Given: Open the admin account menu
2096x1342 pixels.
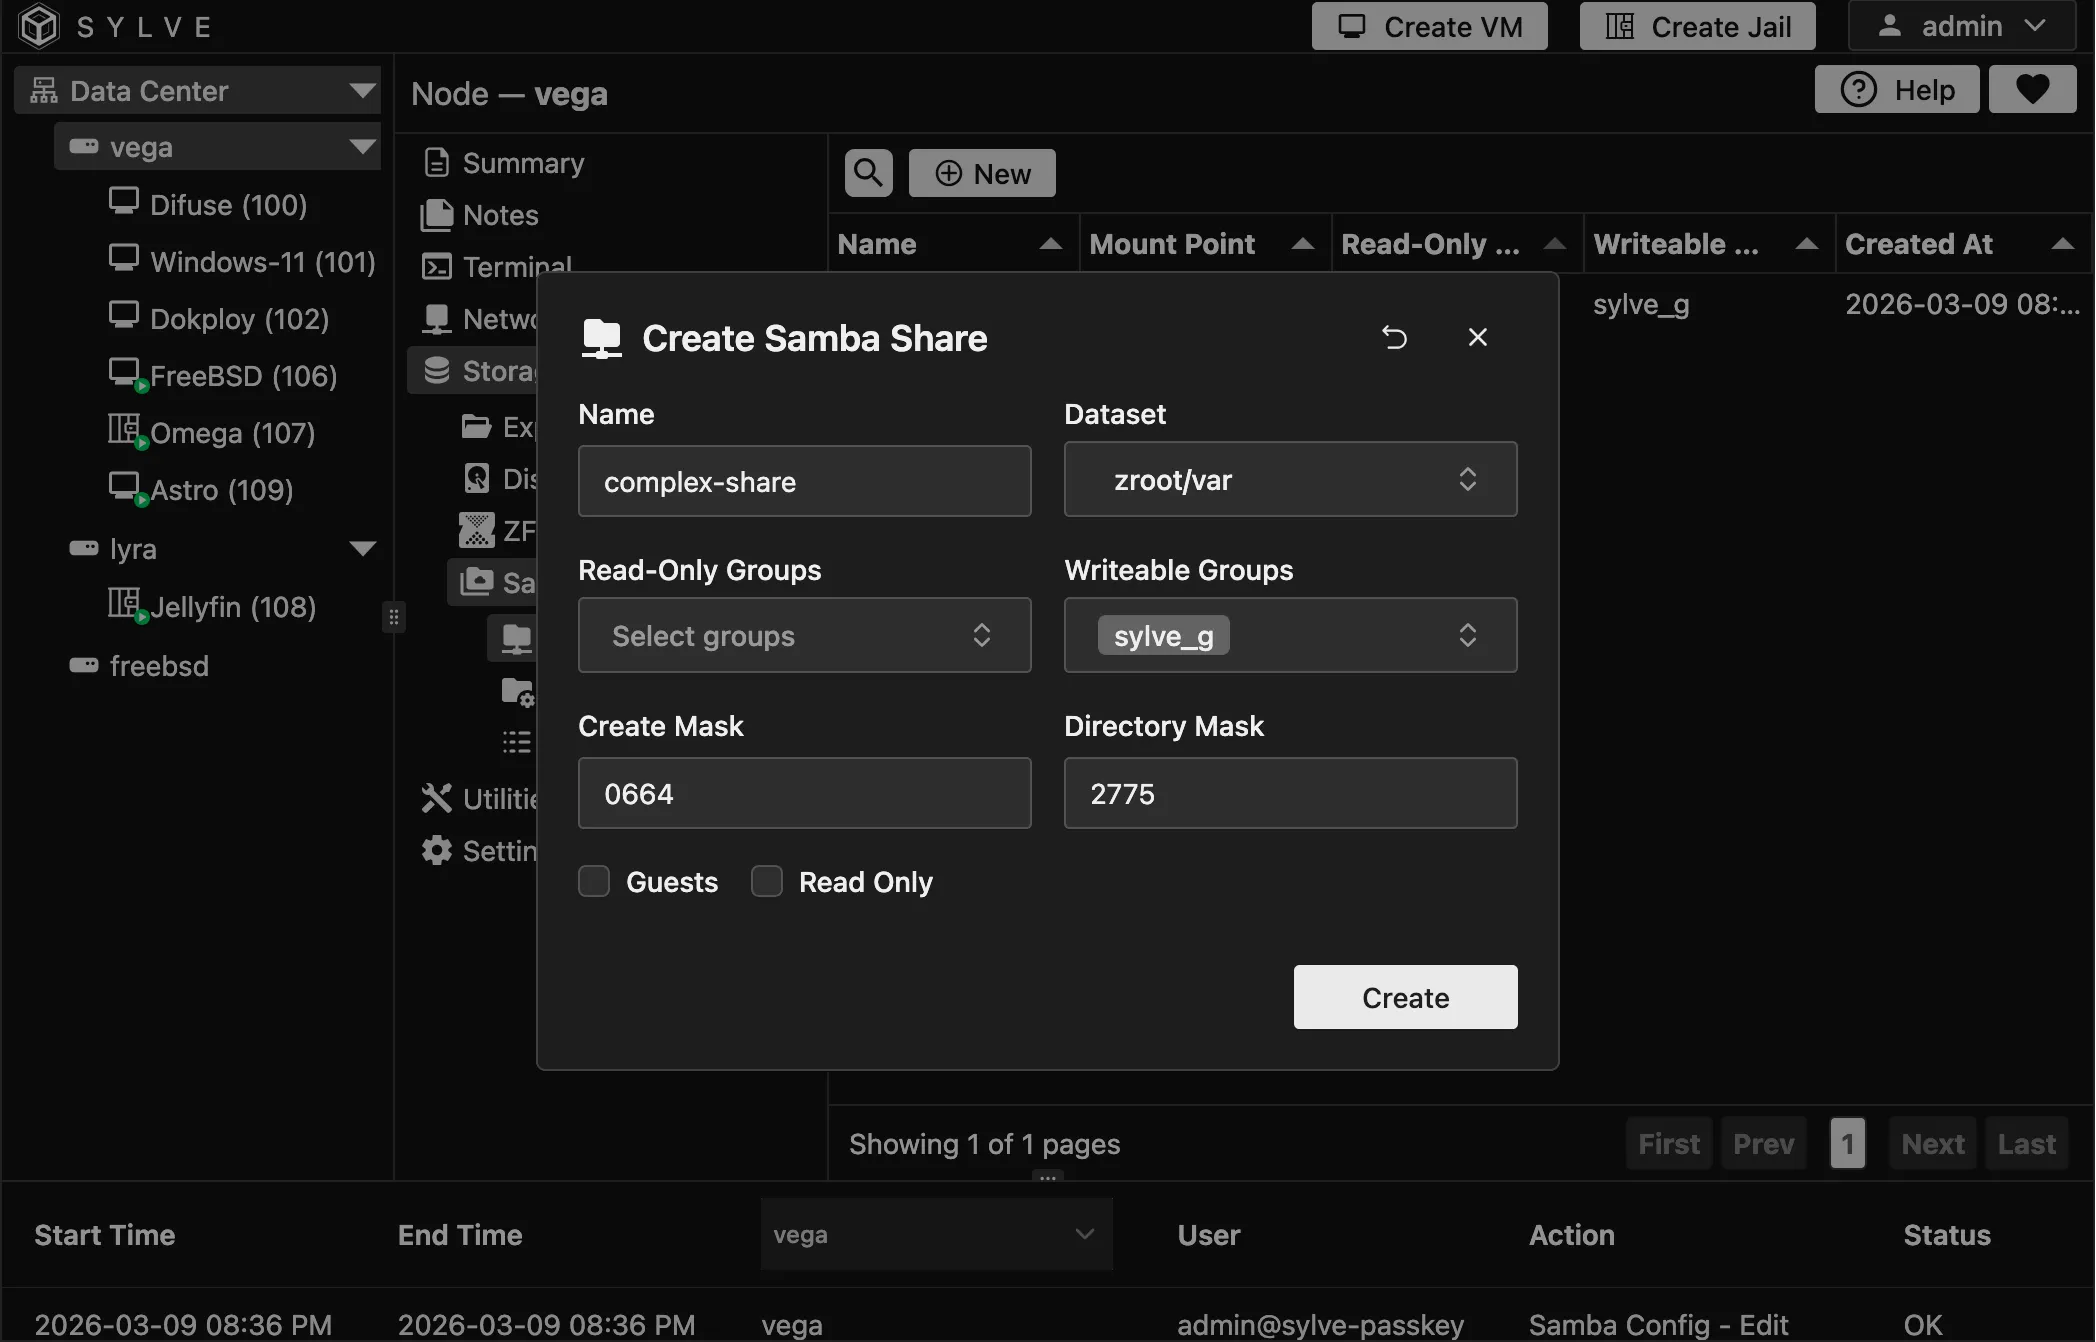Looking at the screenshot, I should (x=1961, y=26).
